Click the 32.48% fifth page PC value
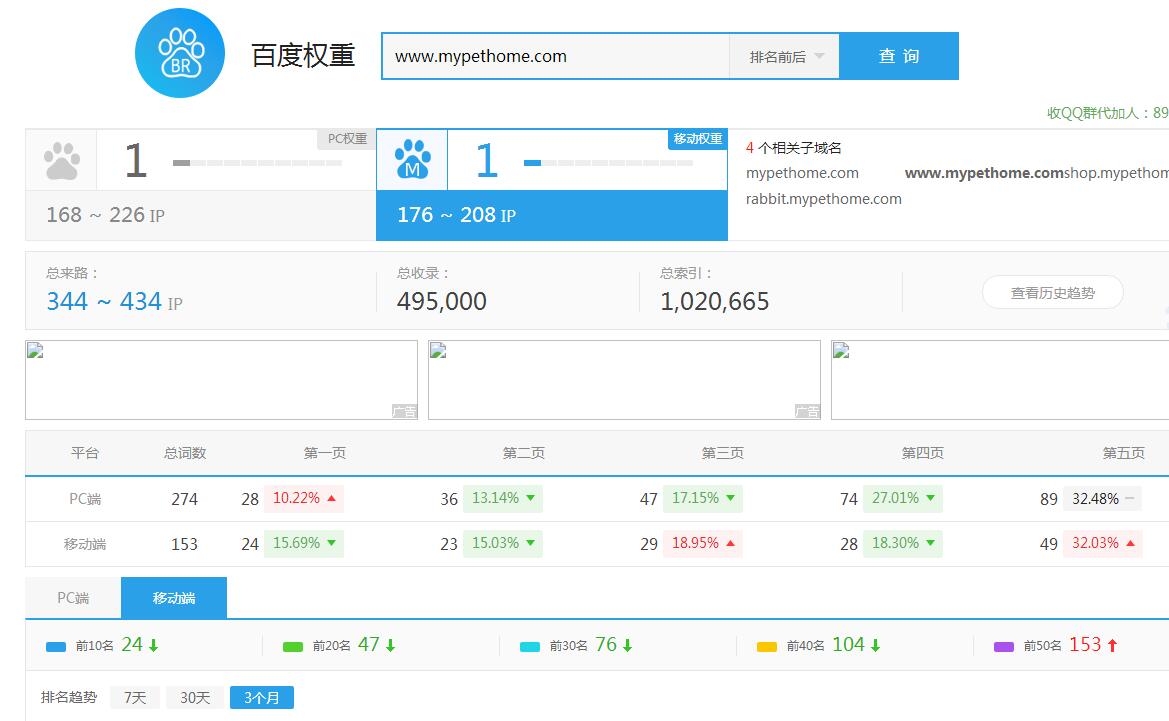This screenshot has height=721, width=1169. (1095, 499)
